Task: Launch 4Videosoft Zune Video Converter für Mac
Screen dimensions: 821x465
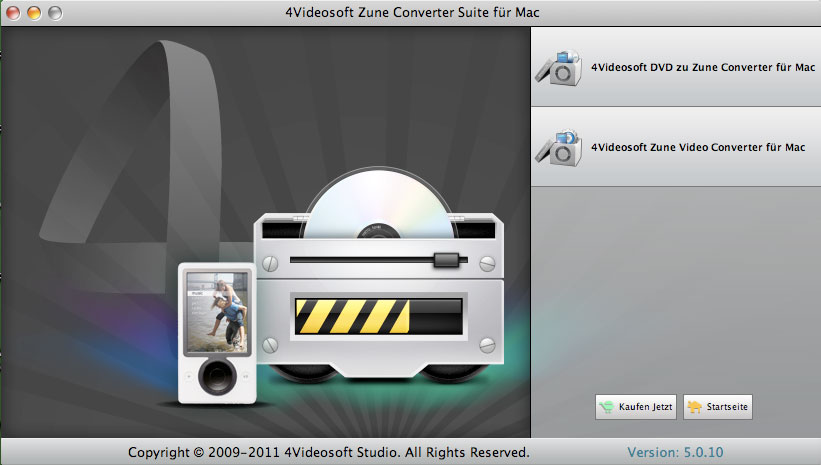Action: (697, 147)
